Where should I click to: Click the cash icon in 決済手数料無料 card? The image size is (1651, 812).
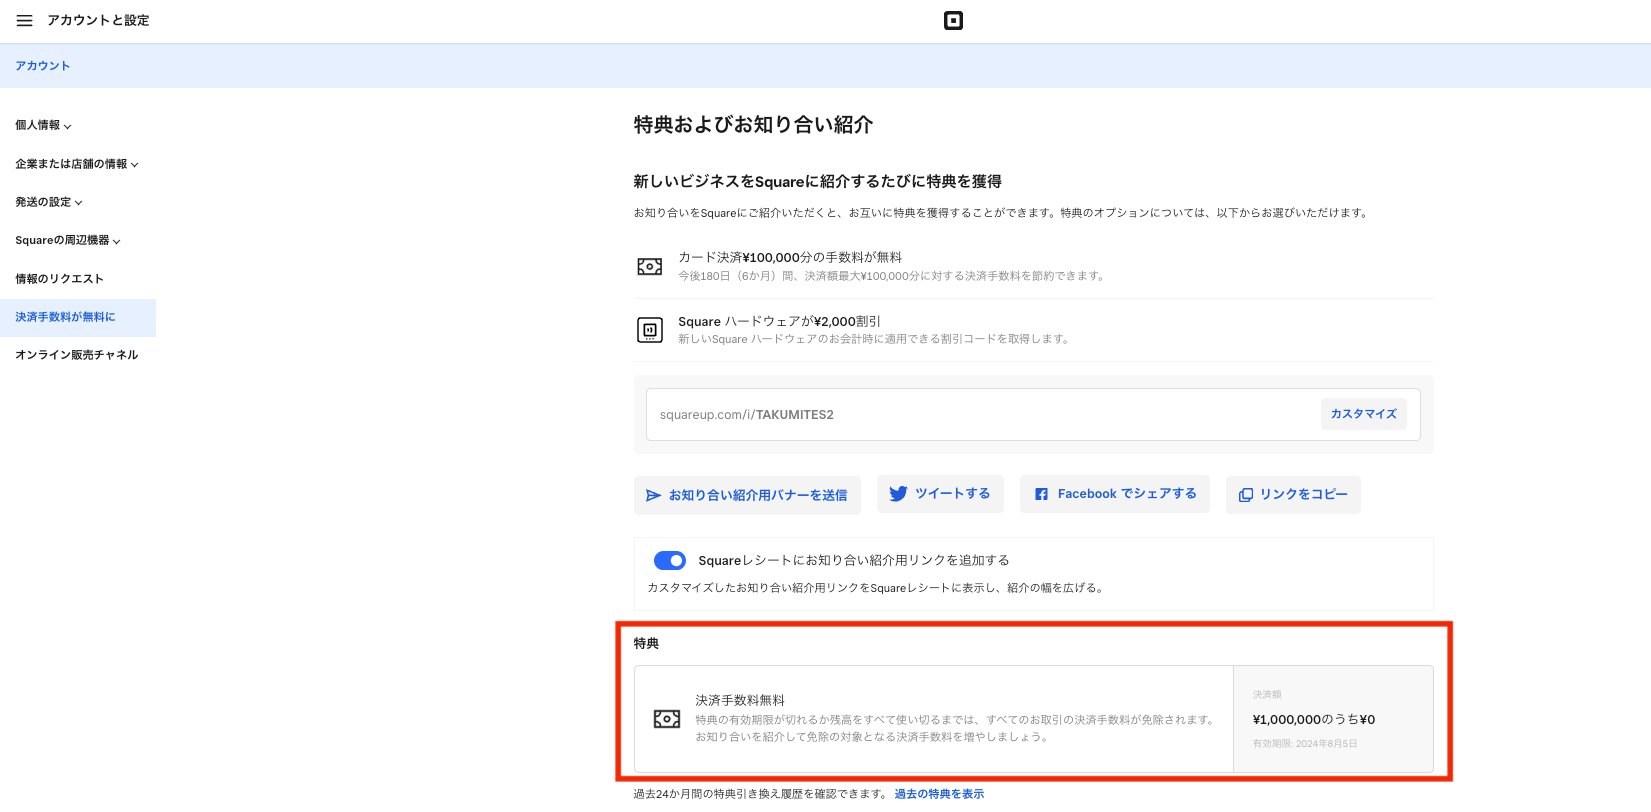[667, 719]
